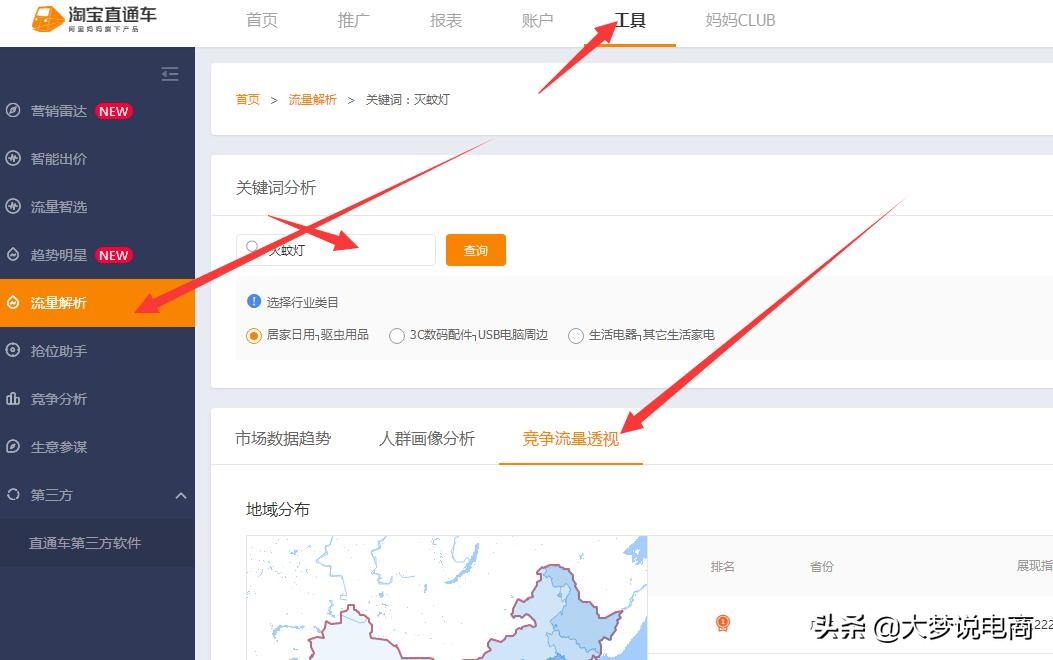Go to 首页 via the breadcrumb link

(x=247, y=99)
